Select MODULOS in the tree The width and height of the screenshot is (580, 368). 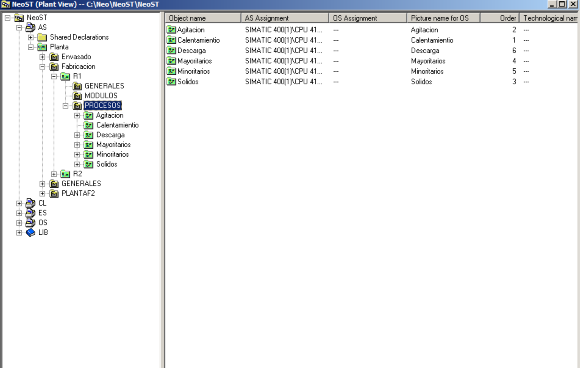tap(101, 96)
